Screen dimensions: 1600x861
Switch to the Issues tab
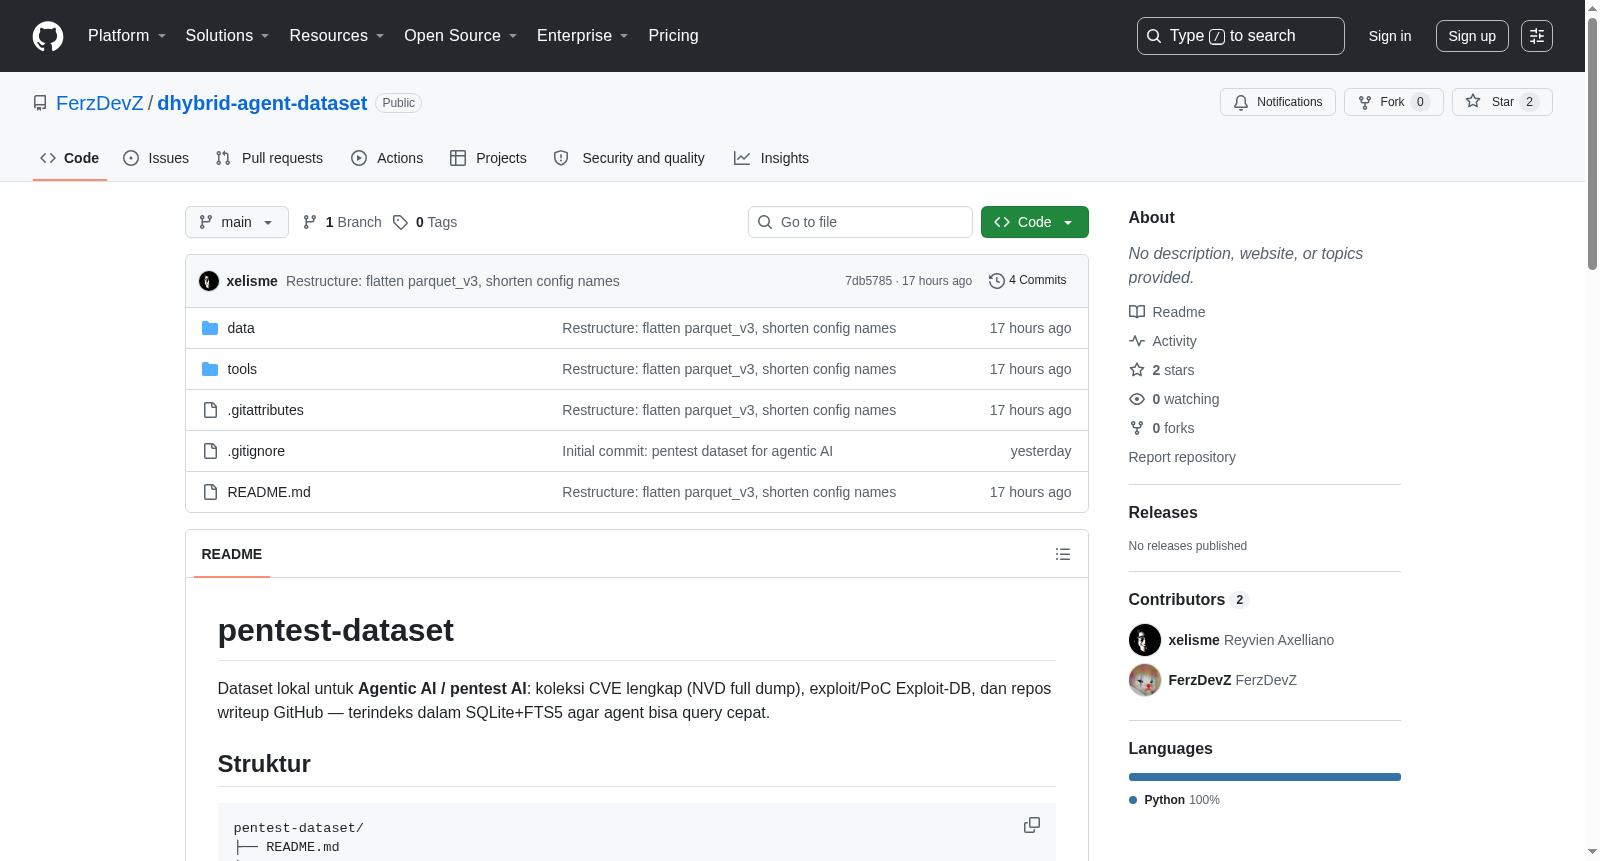point(156,158)
